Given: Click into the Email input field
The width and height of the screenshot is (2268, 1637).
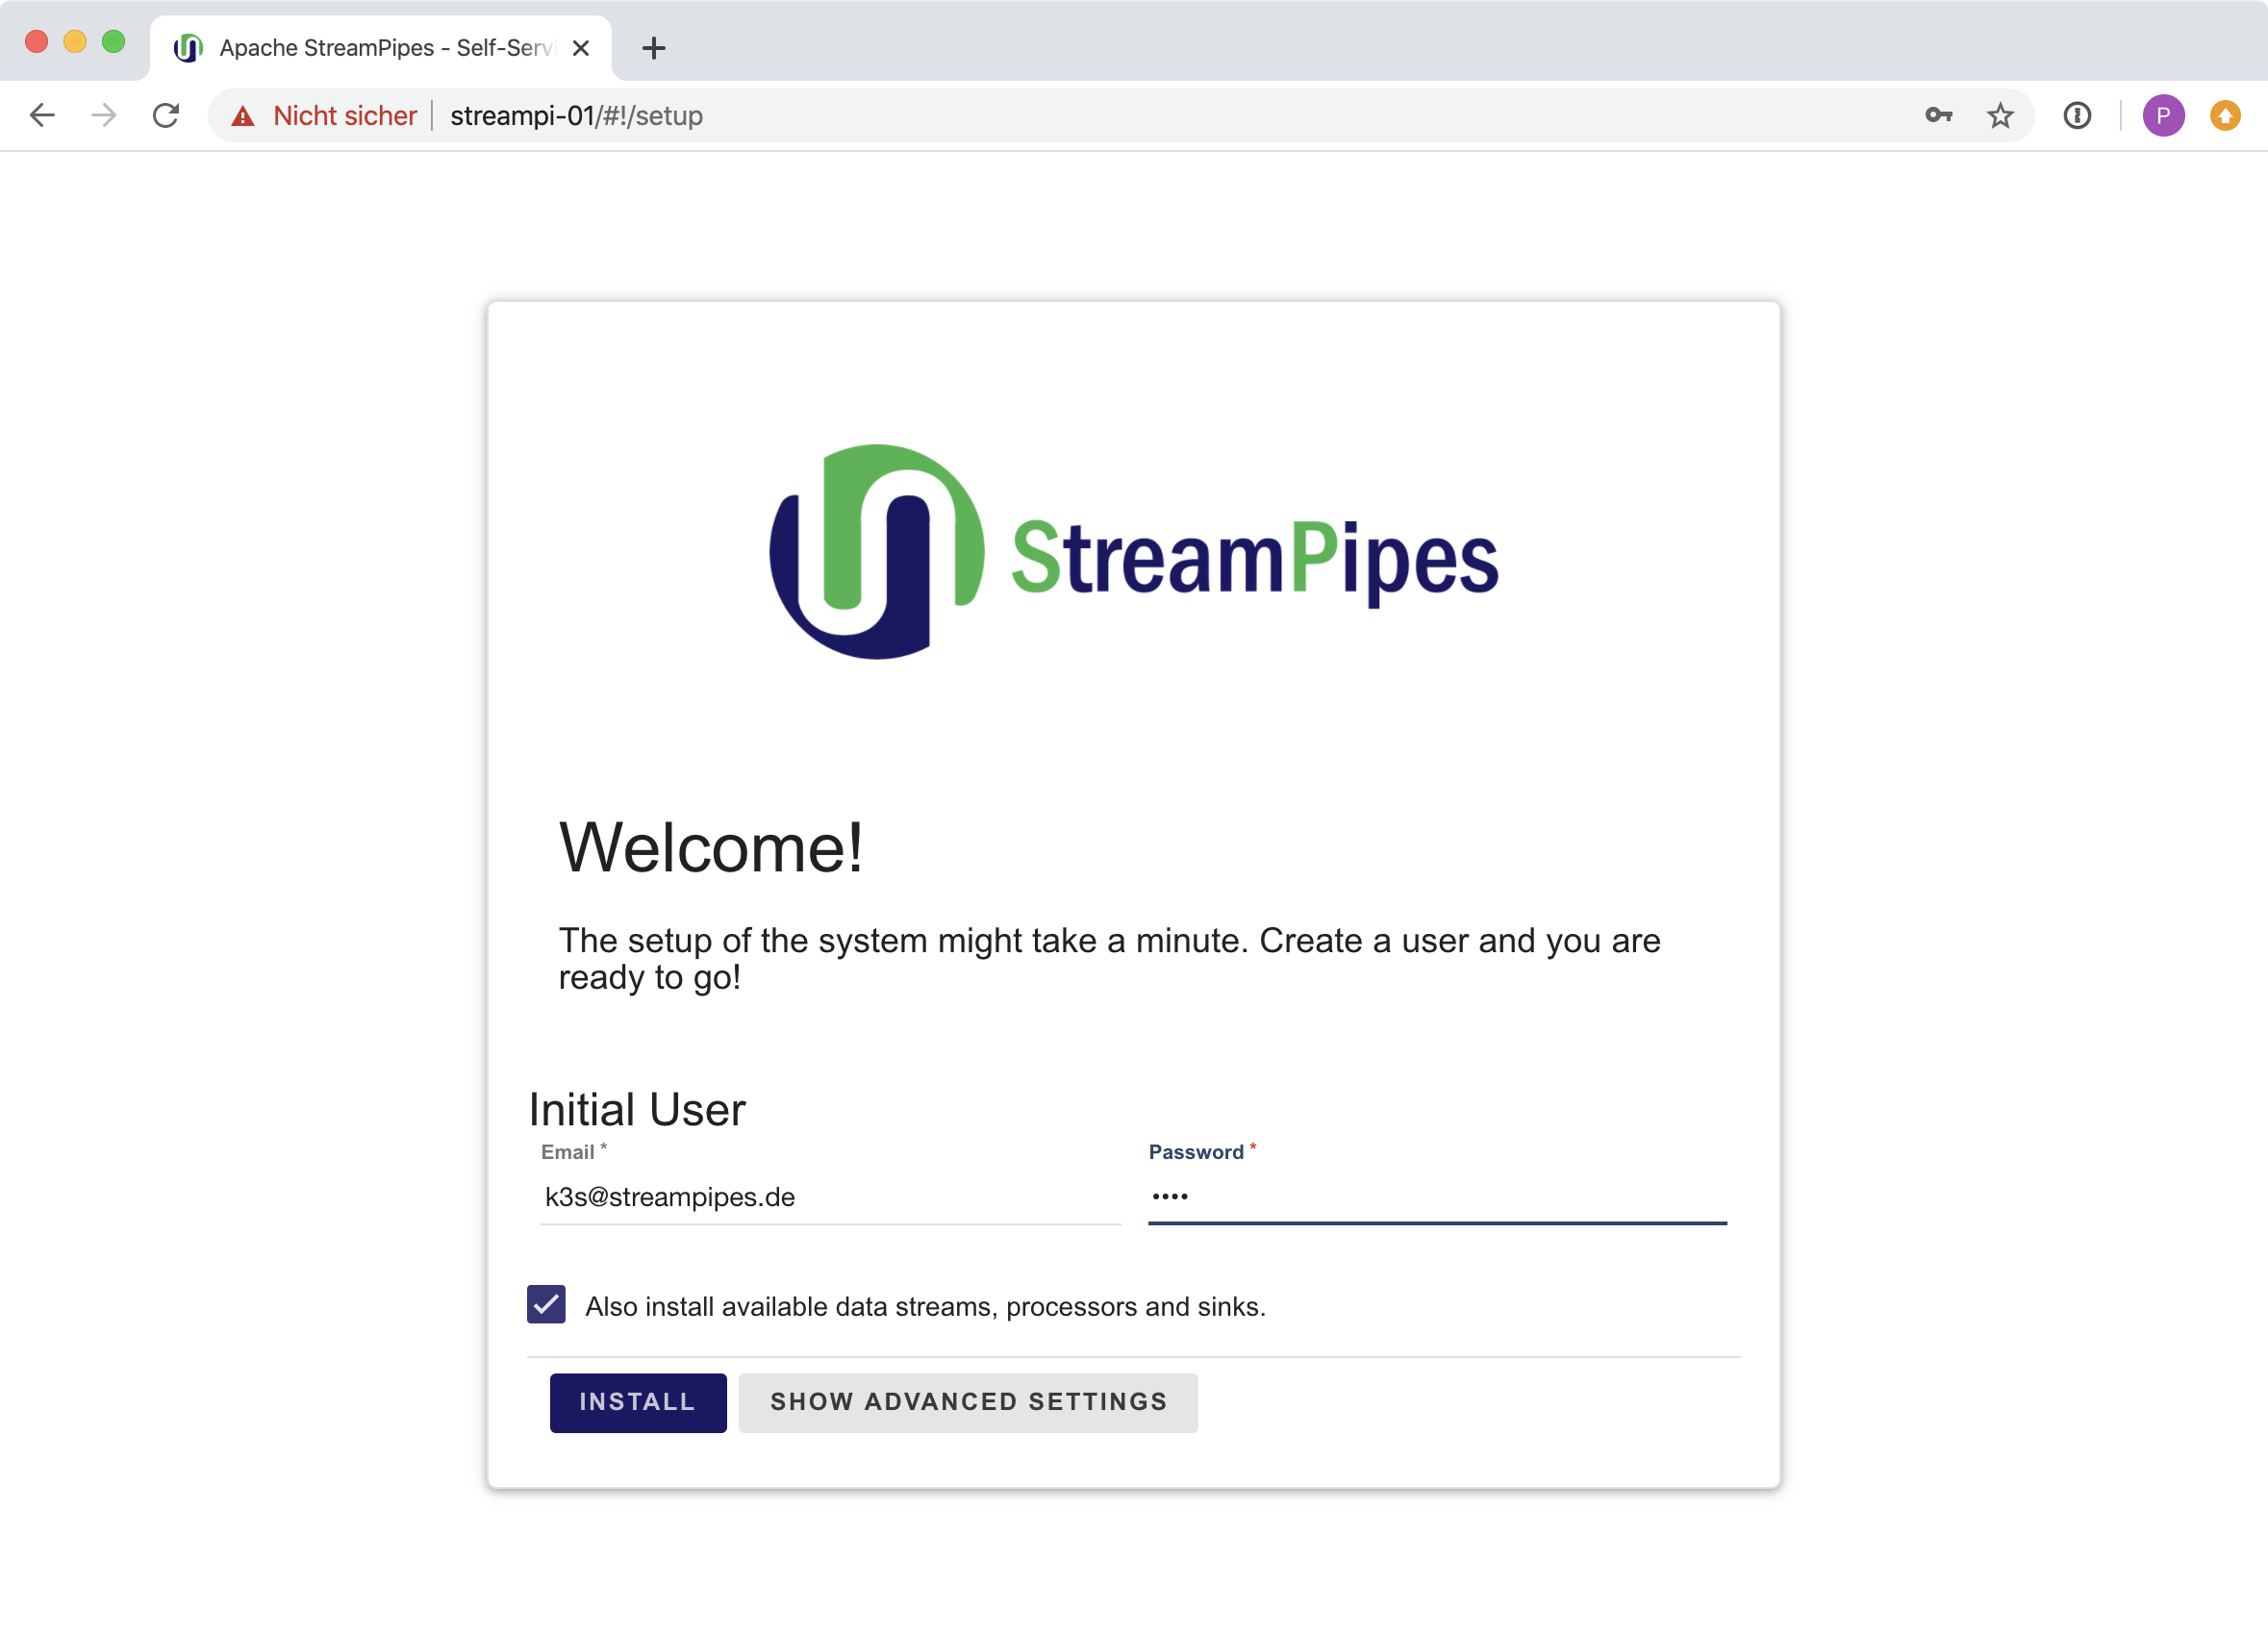Looking at the screenshot, I should click(830, 1197).
